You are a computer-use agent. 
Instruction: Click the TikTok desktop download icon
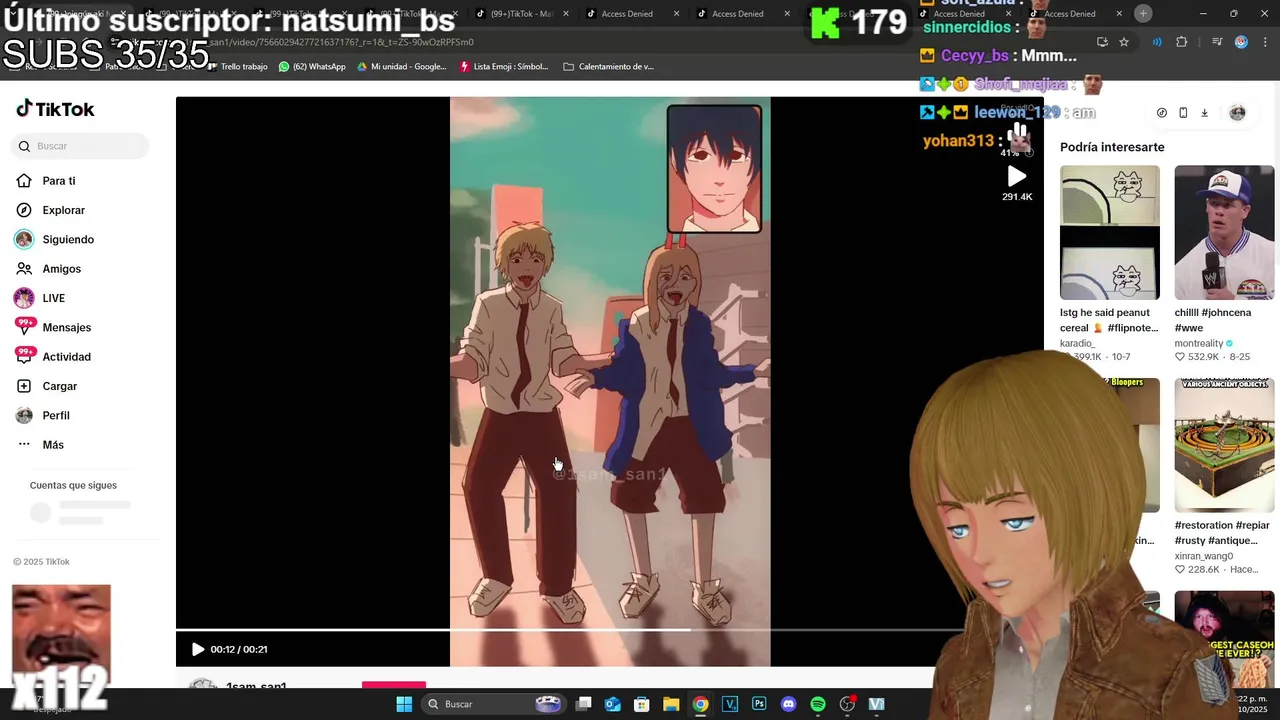pyautogui.click(x=1204, y=113)
